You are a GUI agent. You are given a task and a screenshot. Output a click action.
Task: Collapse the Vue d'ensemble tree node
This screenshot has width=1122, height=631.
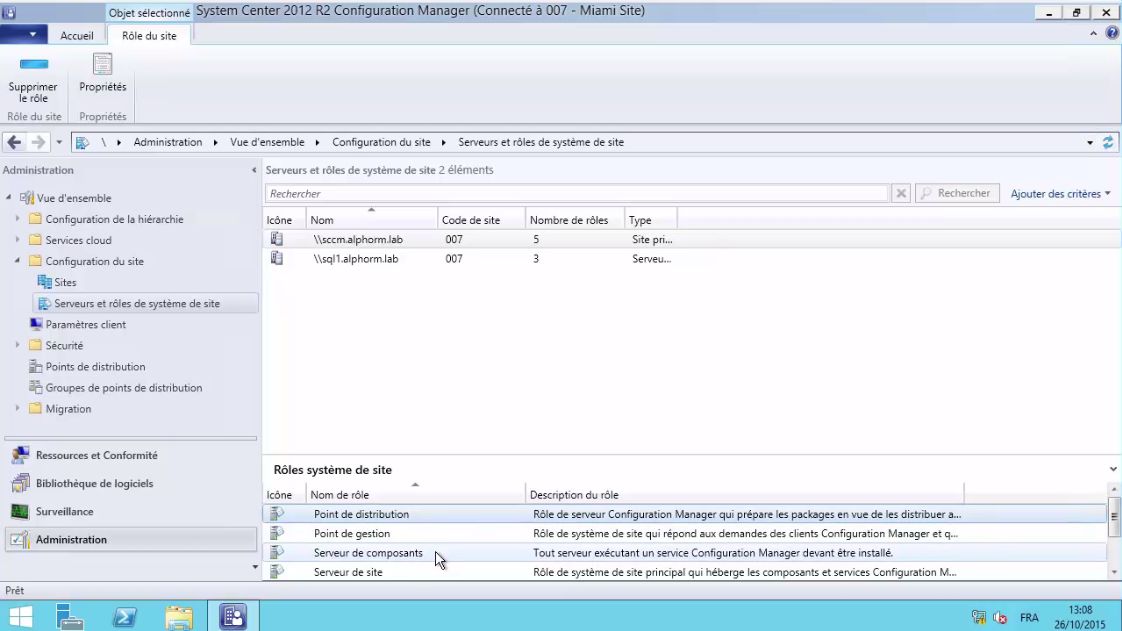click(x=9, y=197)
